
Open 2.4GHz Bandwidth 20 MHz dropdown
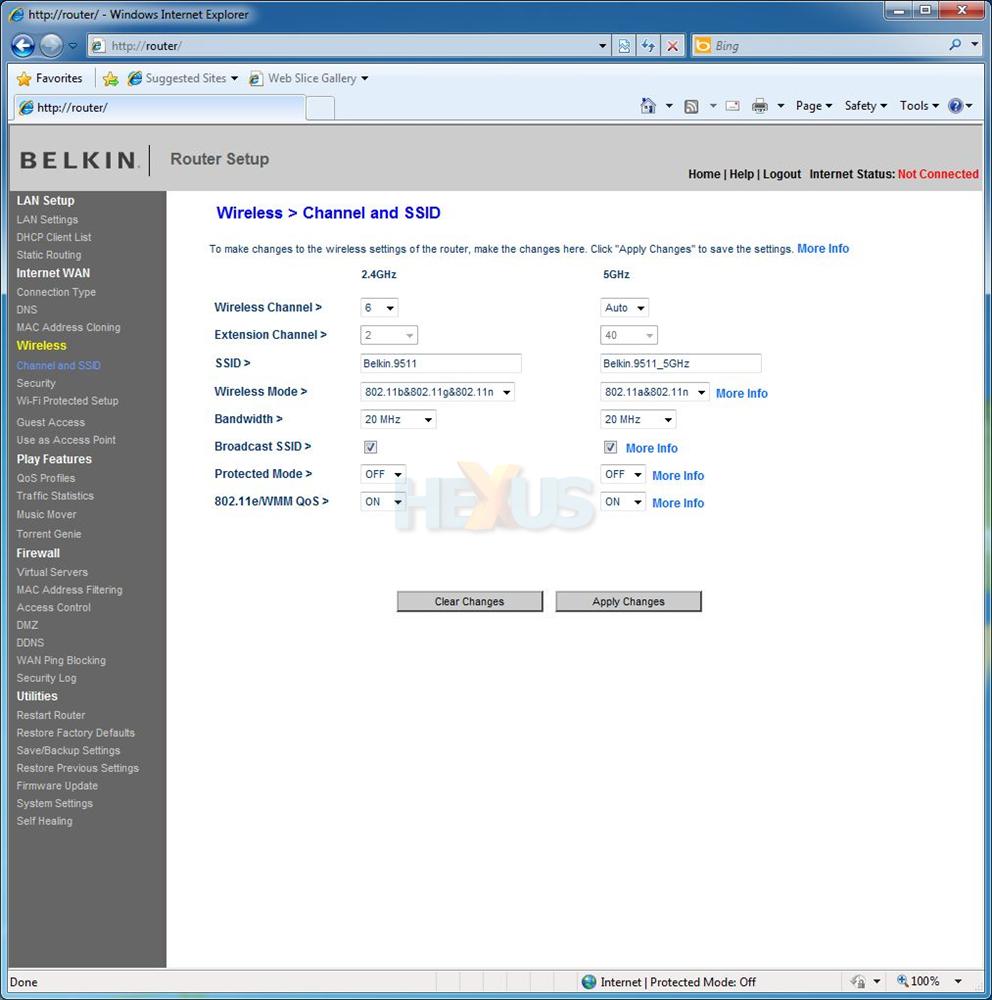pyautogui.click(x=398, y=419)
